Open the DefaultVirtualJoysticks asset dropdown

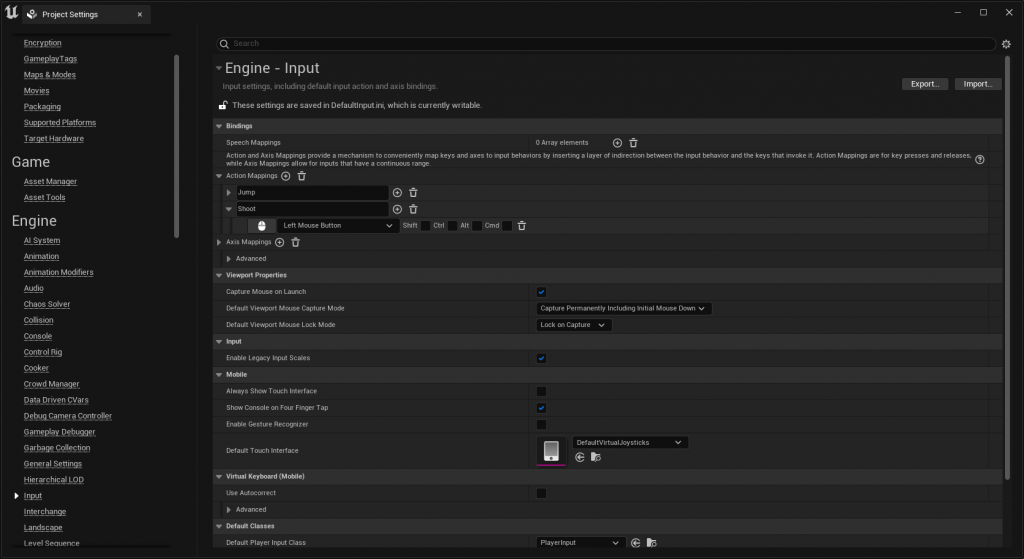[630, 442]
